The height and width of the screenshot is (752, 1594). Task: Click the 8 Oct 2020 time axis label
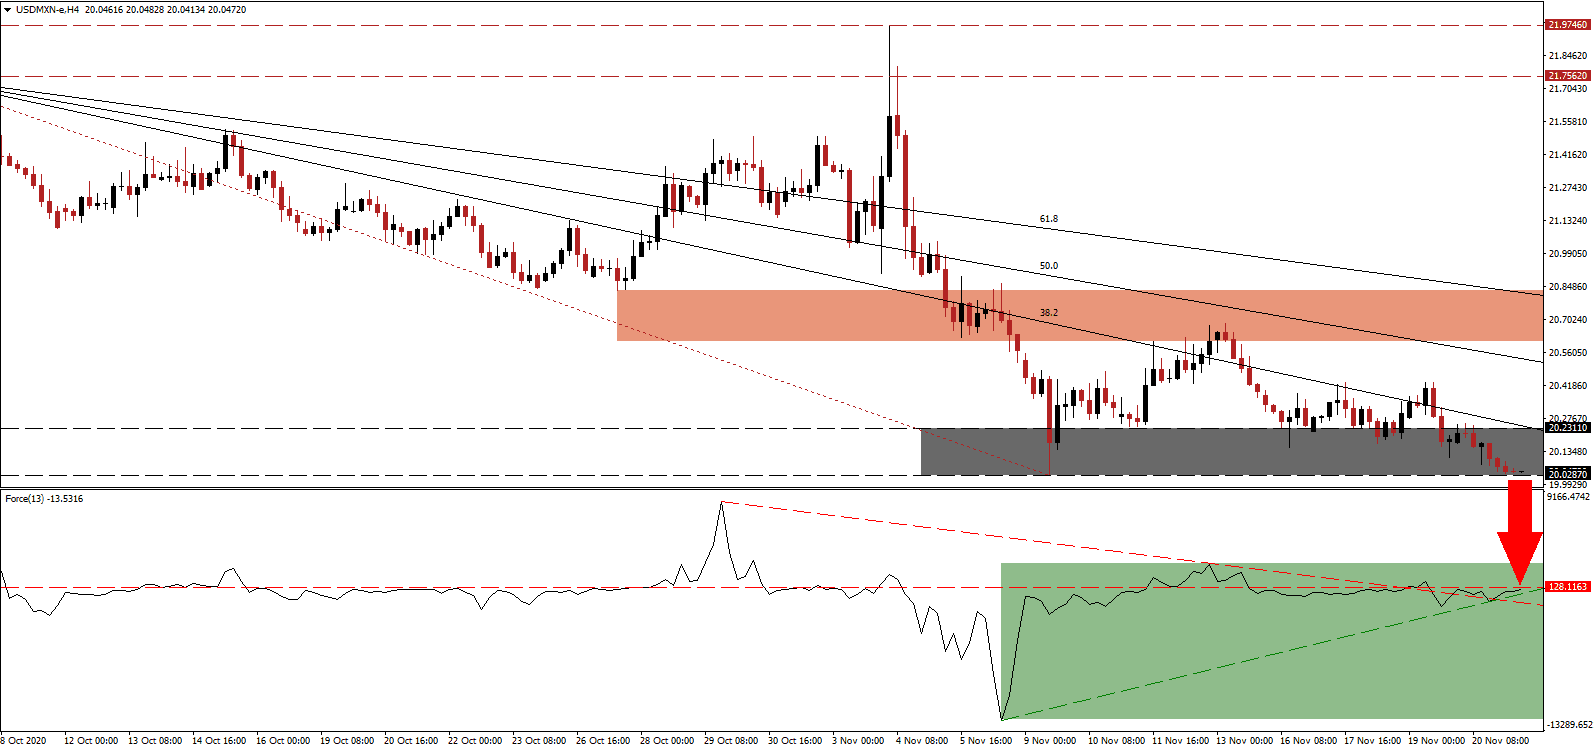[x=23, y=741]
